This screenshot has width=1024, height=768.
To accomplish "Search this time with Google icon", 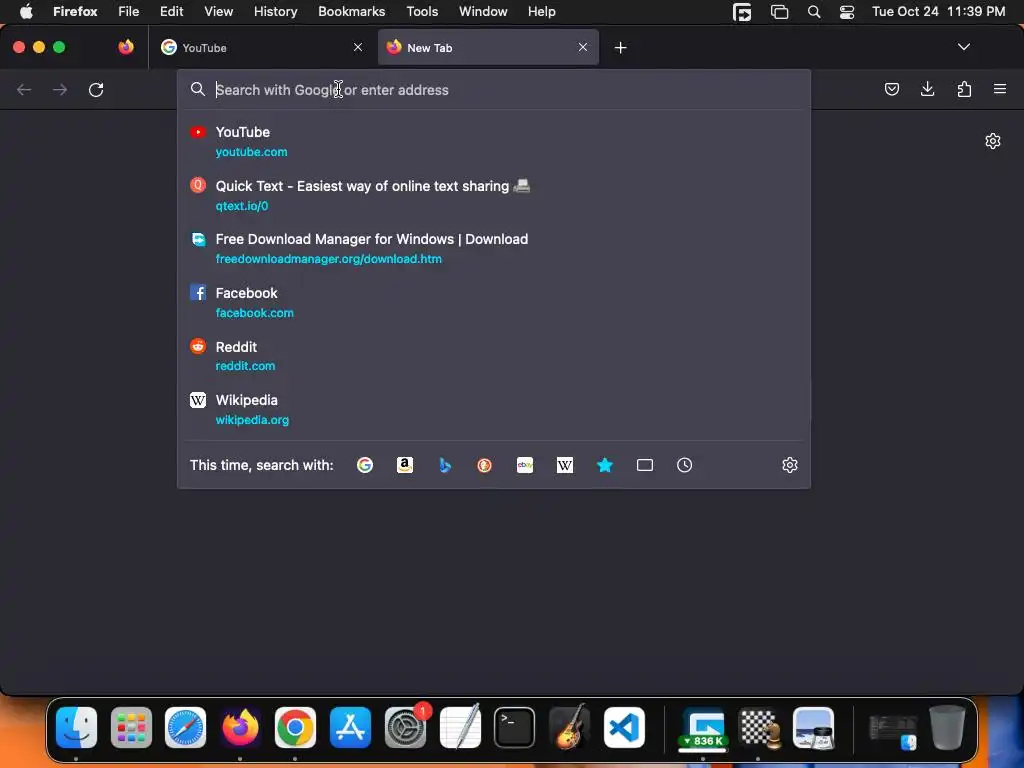I will pyautogui.click(x=365, y=465).
